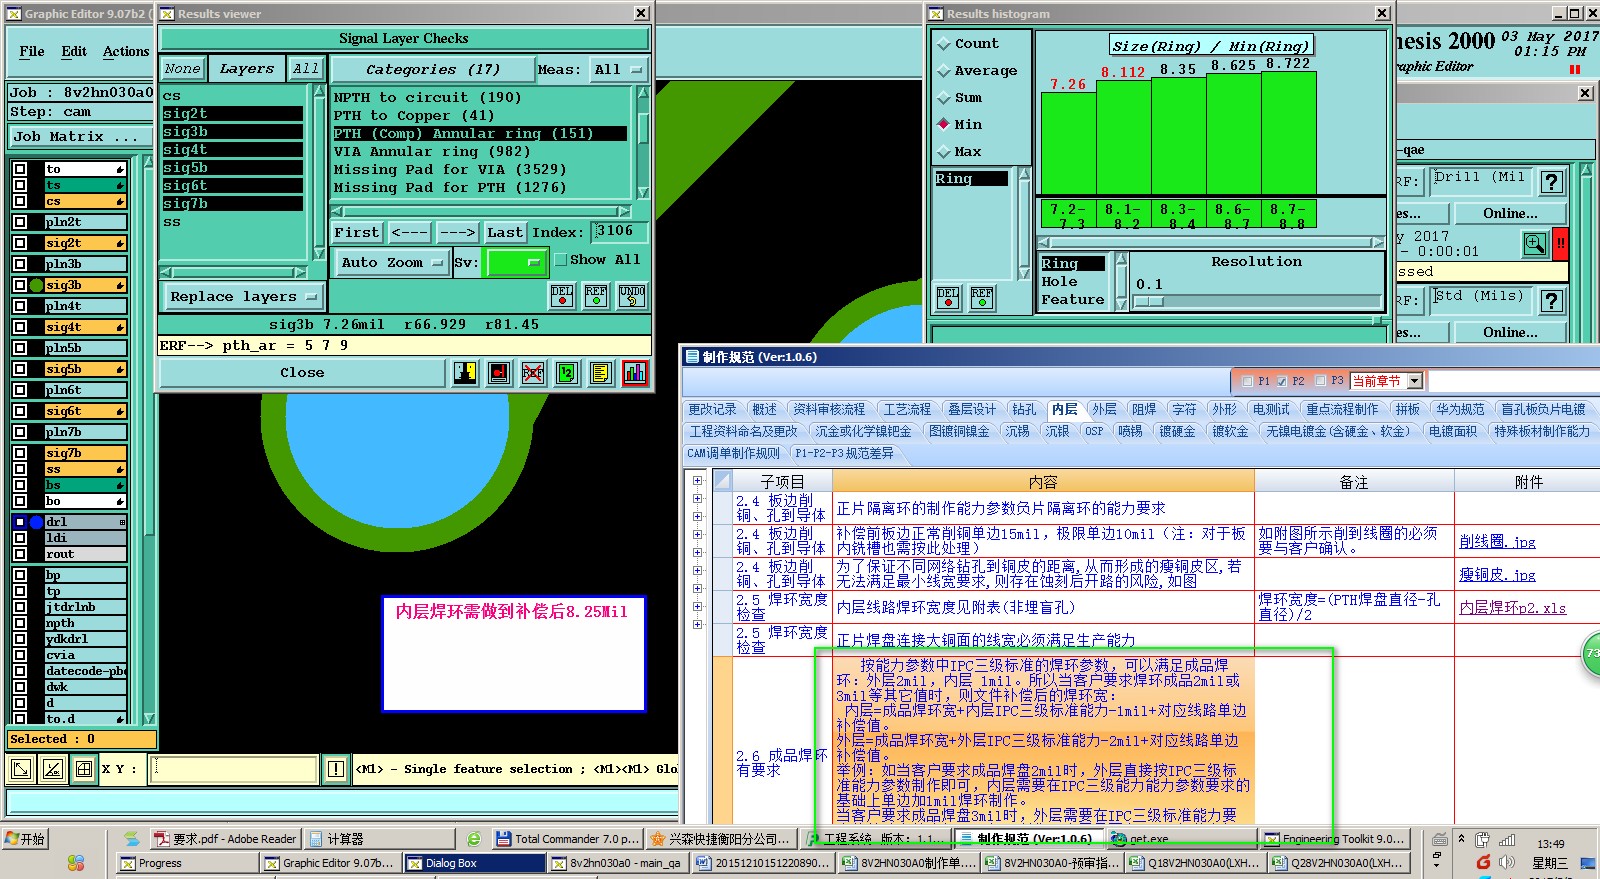Select the Average radio option
1600x879 pixels.
point(943,71)
